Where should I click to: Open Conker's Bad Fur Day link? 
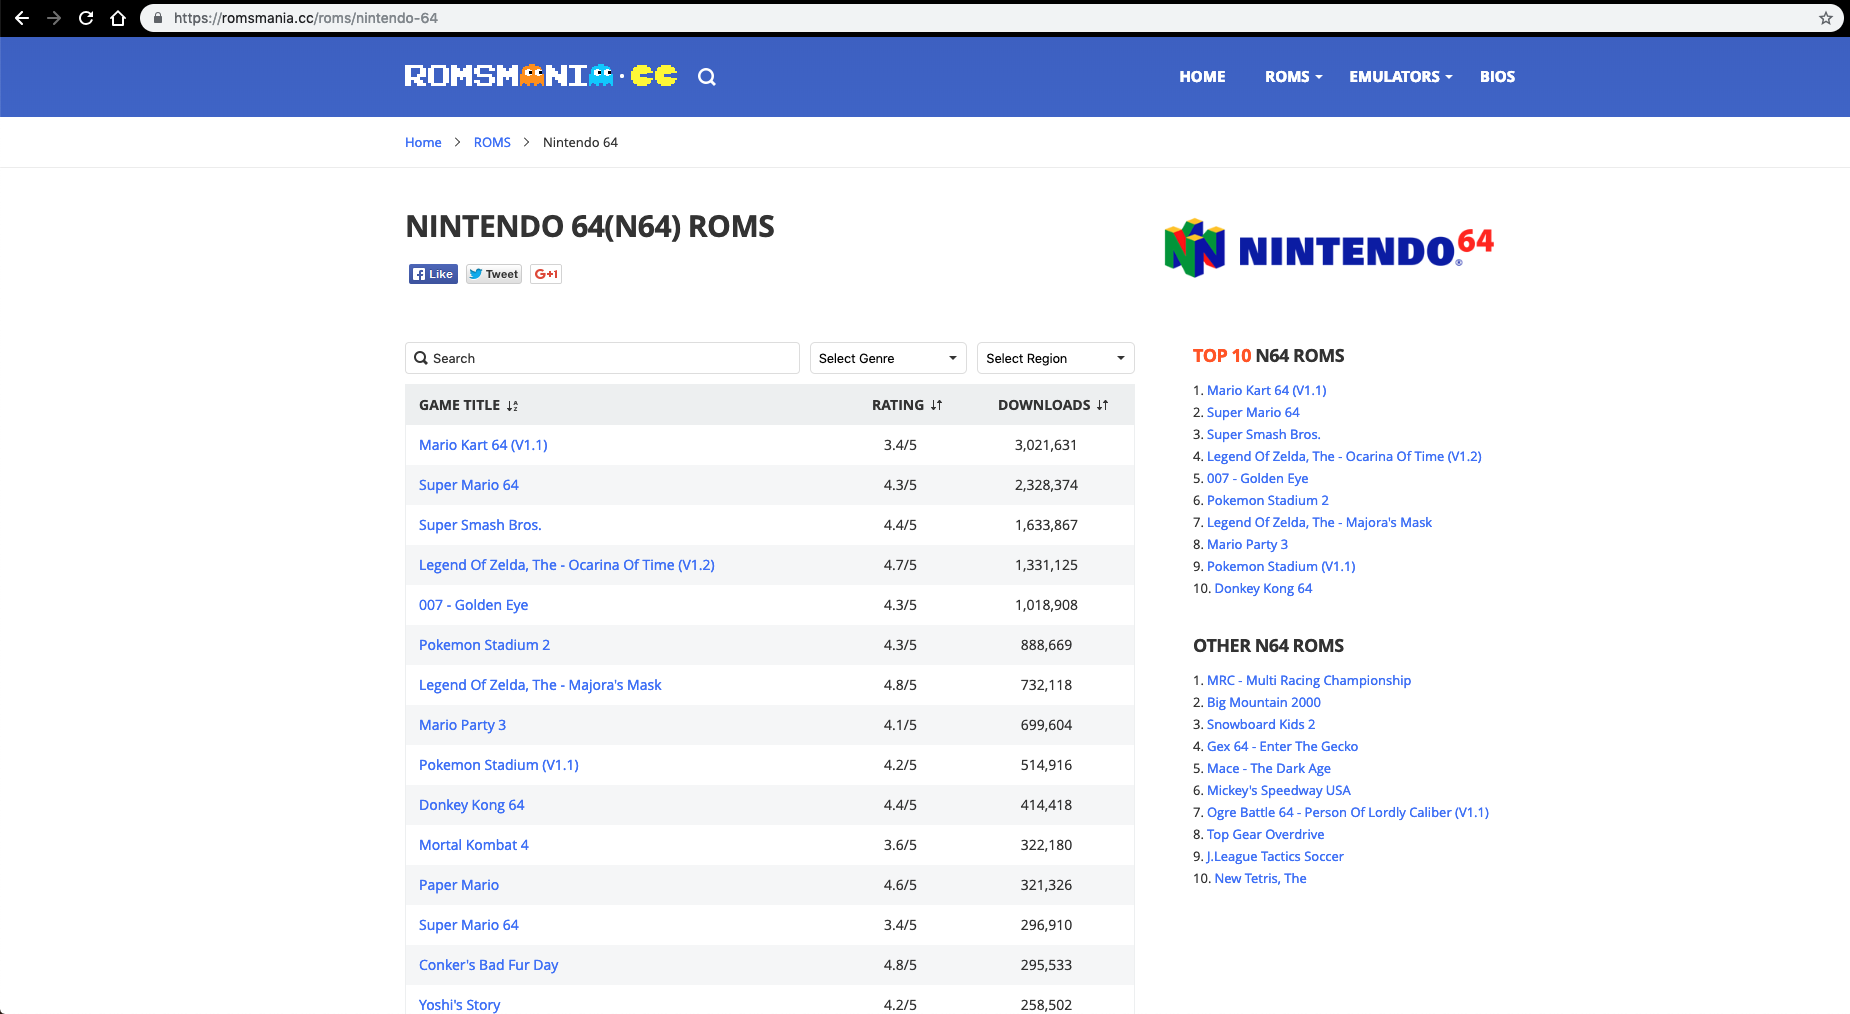[488, 965]
